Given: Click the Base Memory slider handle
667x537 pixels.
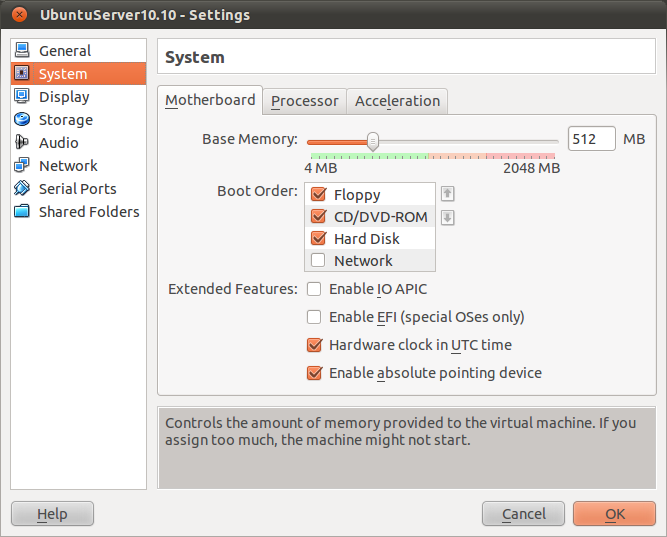Looking at the screenshot, I should [372, 141].
